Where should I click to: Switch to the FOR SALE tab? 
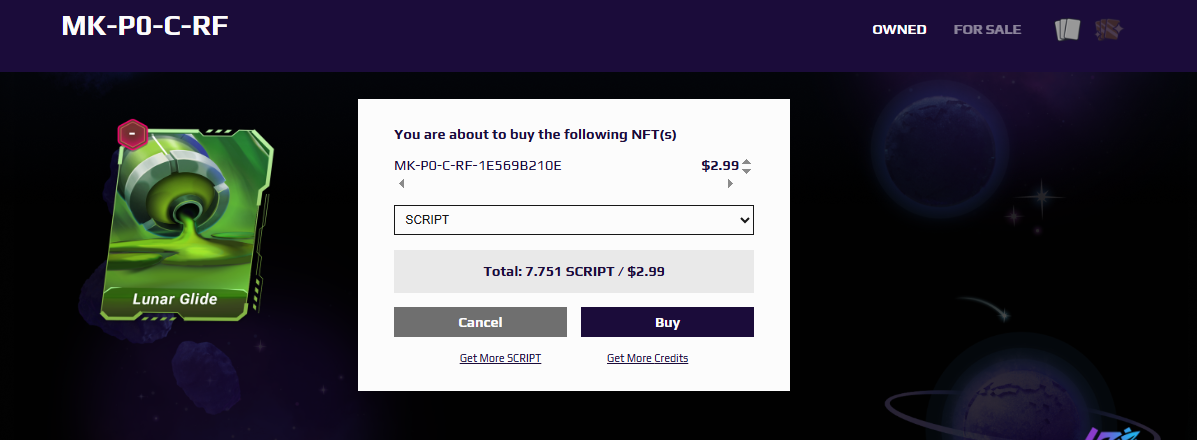pos(987,30)
